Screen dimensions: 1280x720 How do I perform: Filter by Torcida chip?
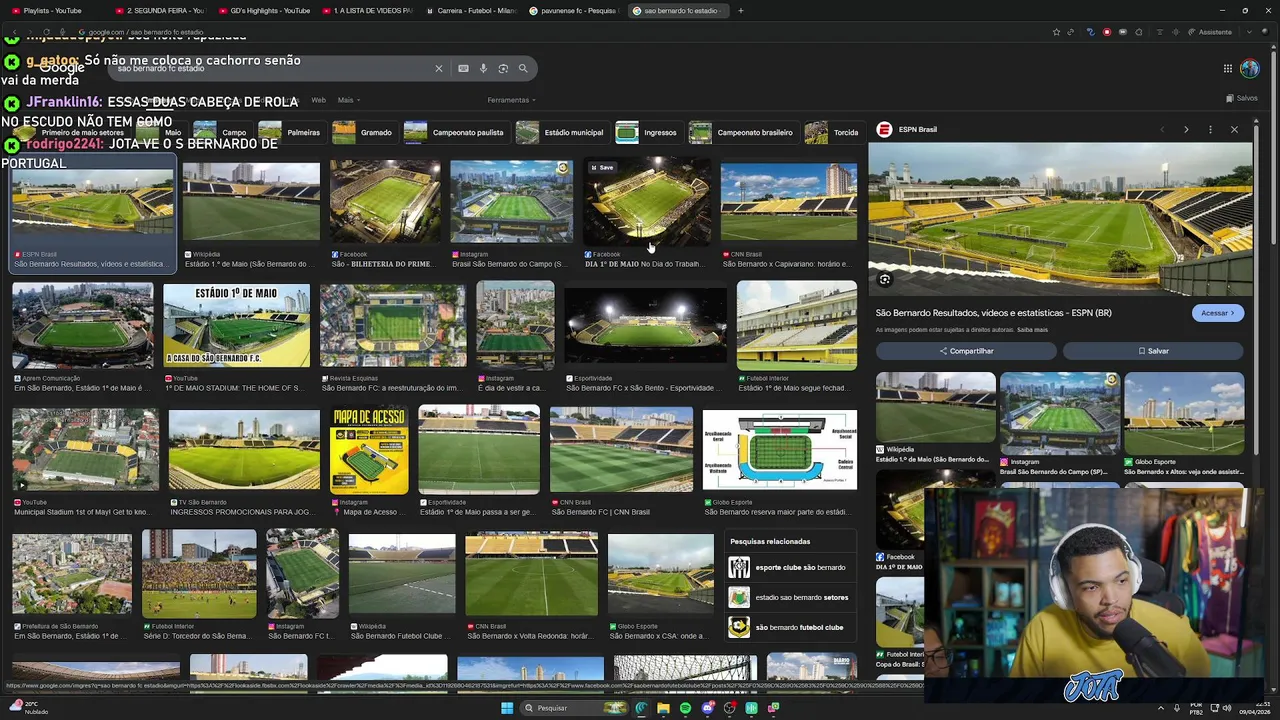pos(833,132)
